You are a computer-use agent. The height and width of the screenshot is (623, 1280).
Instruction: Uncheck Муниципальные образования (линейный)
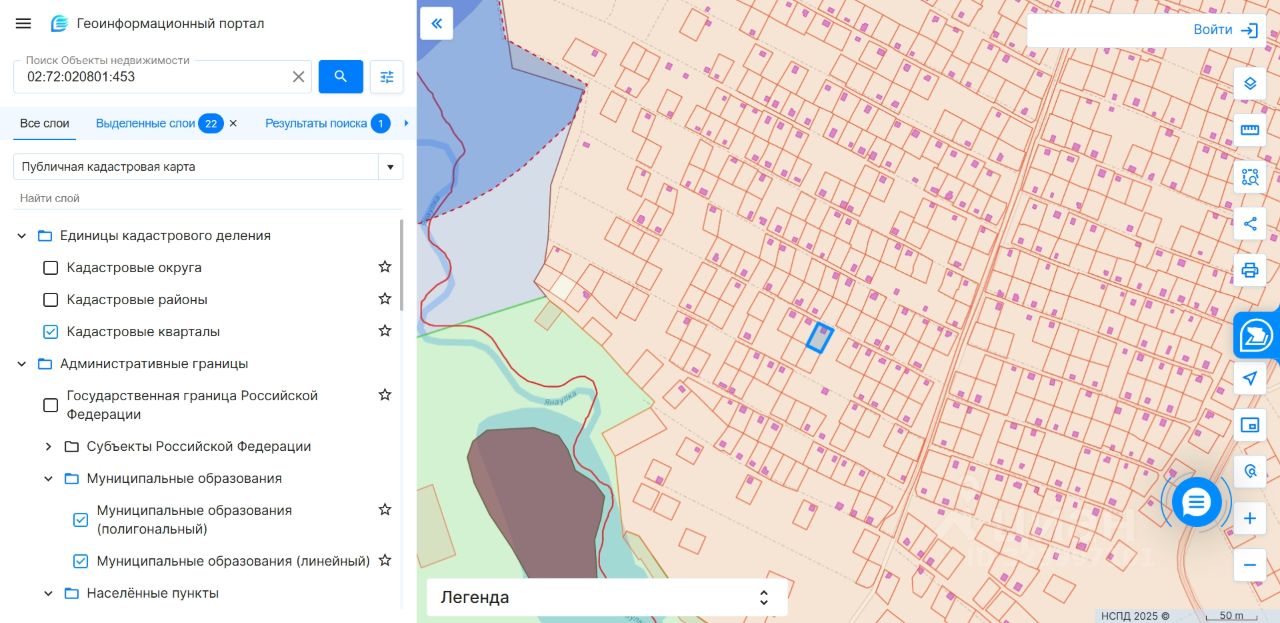(x=81, y=561)
